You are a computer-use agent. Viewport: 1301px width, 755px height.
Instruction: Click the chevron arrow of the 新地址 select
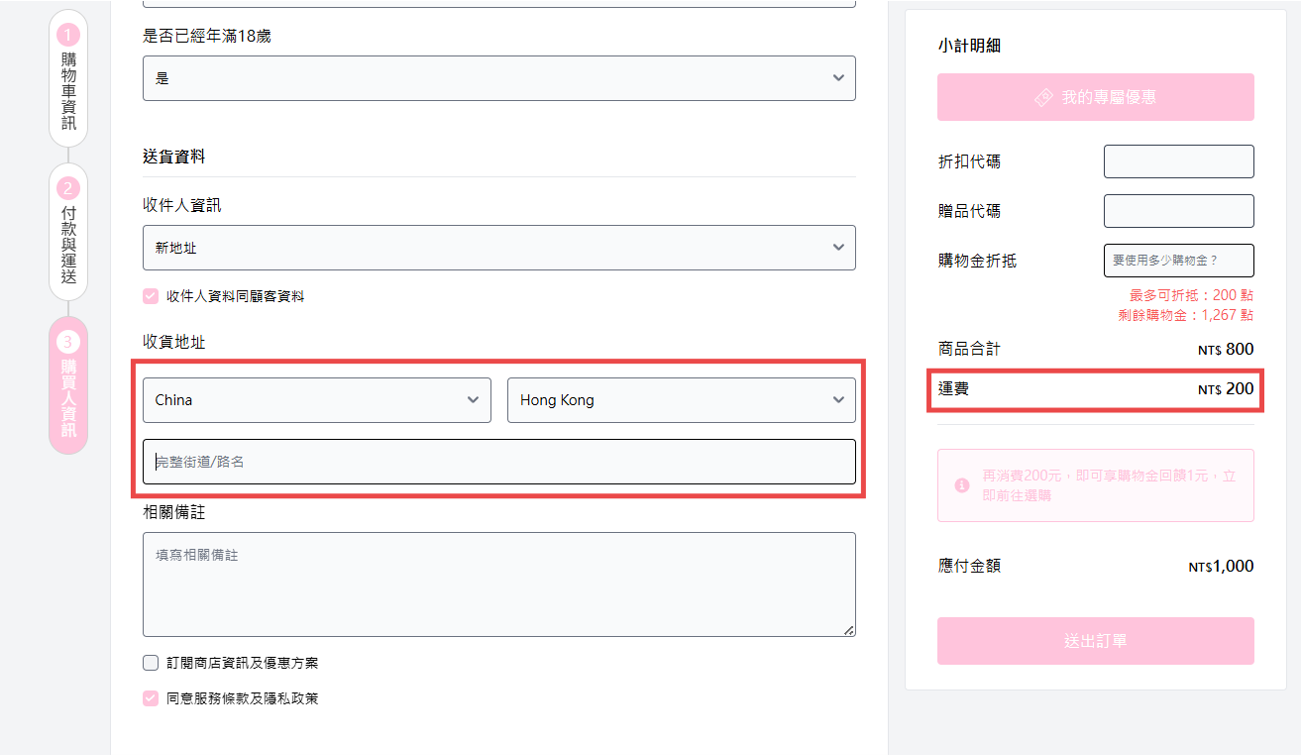tap(838, 247)
